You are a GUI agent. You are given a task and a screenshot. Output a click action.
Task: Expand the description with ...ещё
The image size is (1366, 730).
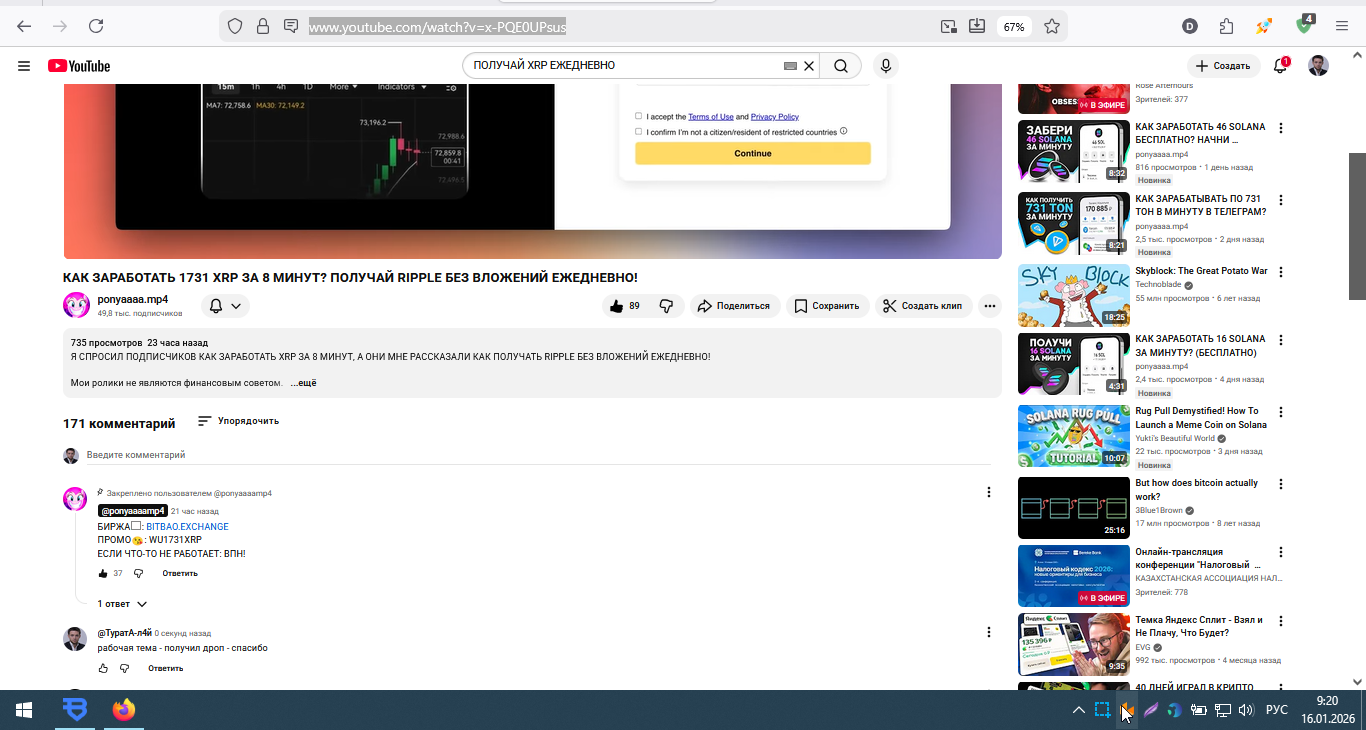point(304,383)
